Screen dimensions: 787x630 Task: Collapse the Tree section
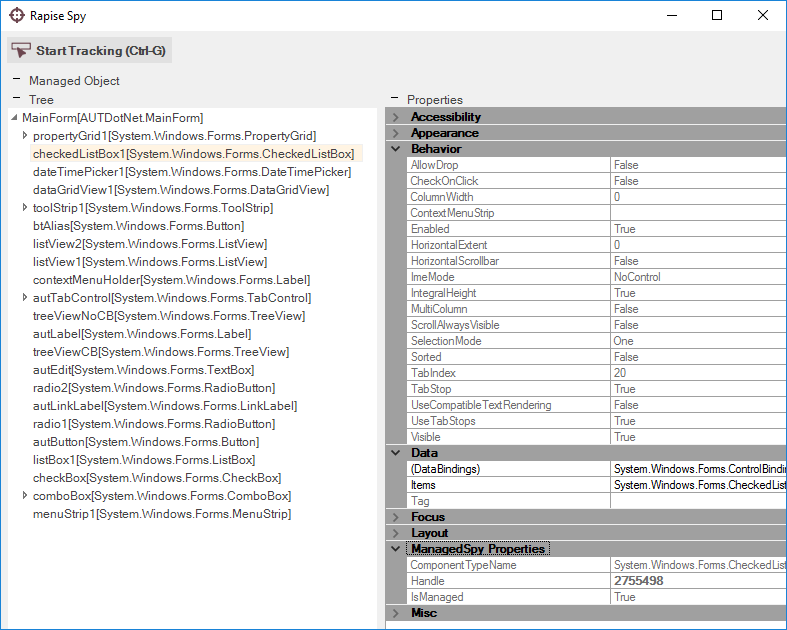pos(17,98)
